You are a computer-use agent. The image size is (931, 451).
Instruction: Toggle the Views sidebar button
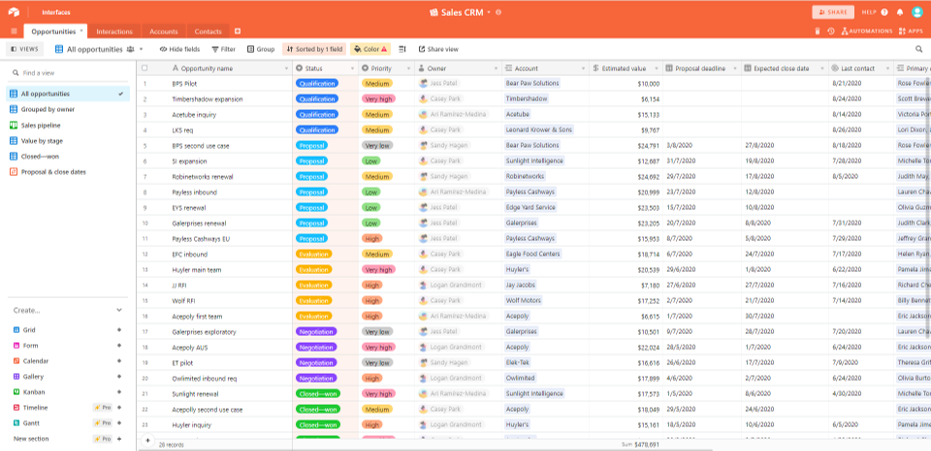(23, 49)
